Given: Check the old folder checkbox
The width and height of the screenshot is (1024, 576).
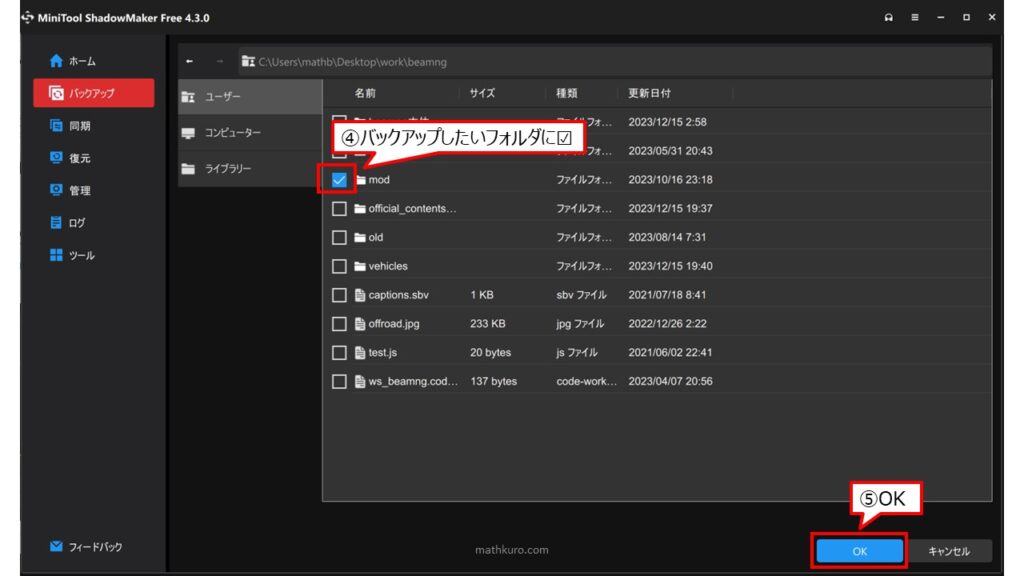Looking at the screenshot, I should tap(339, 238).
